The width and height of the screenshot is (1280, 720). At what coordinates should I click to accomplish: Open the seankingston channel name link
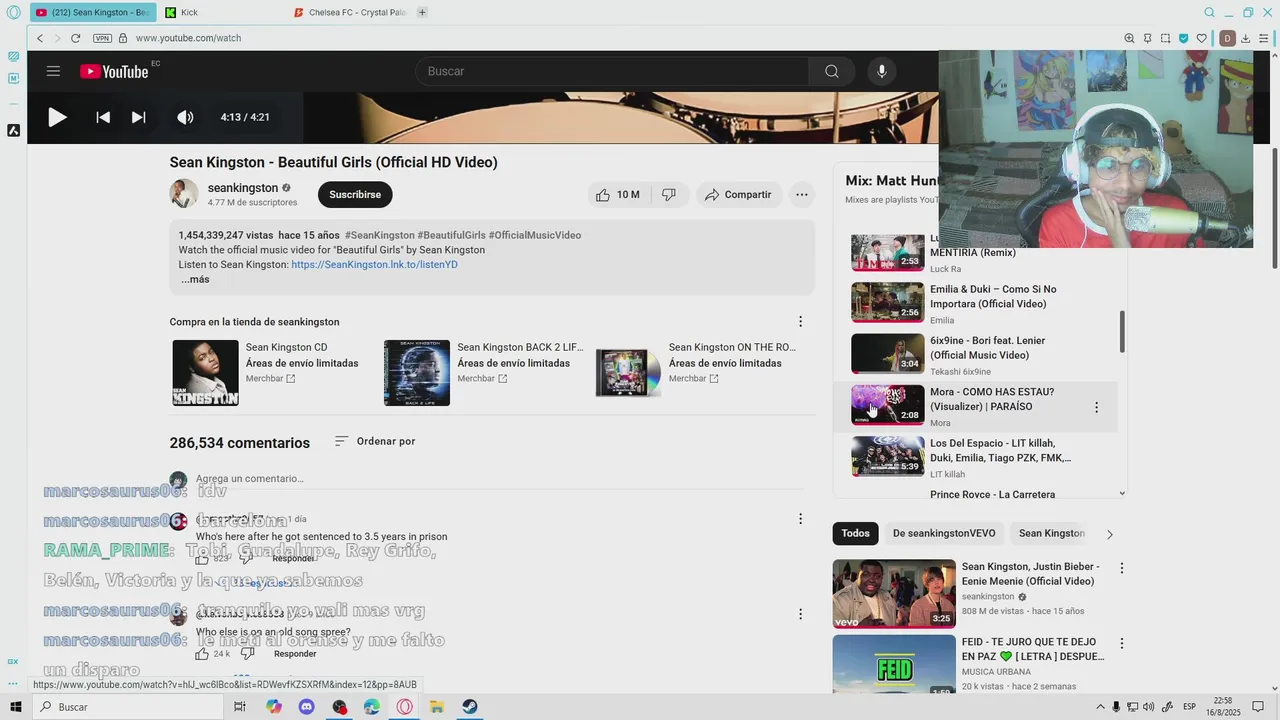point(243,188)
